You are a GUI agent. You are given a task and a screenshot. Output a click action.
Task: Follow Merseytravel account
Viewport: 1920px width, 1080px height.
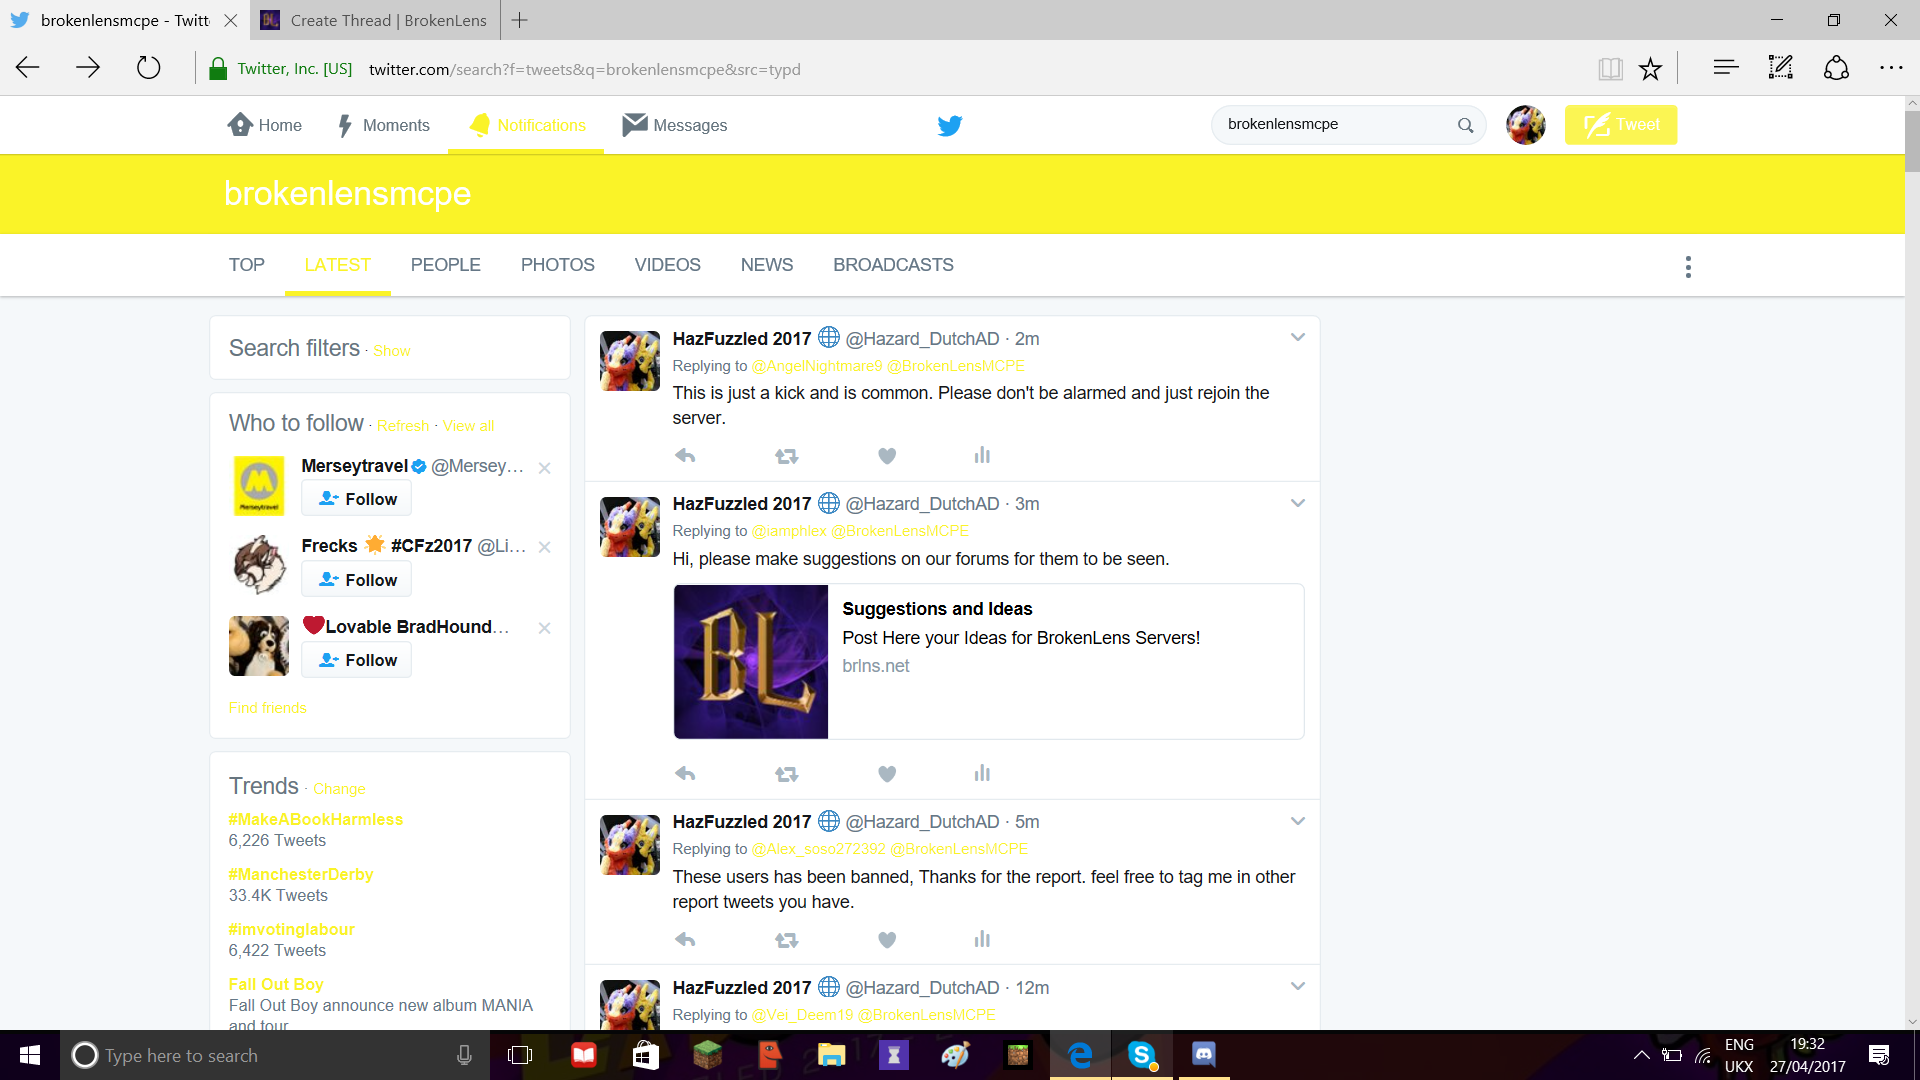click(x=357, y=499)
